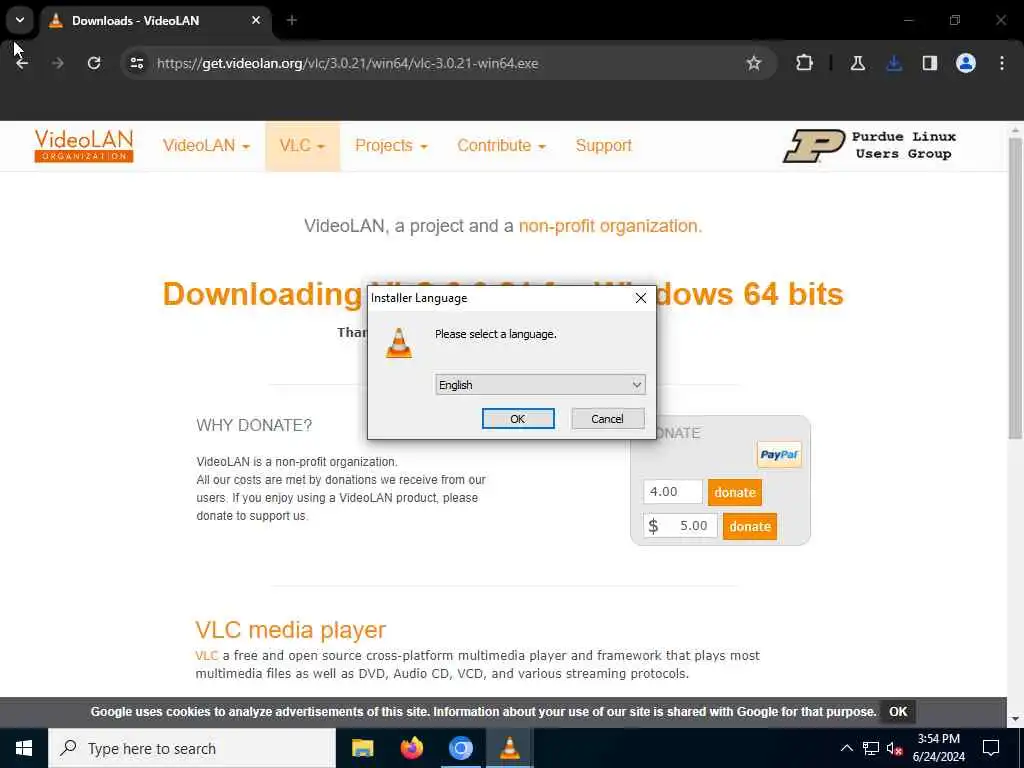Show Chrome downloads list

click(894, 63)
